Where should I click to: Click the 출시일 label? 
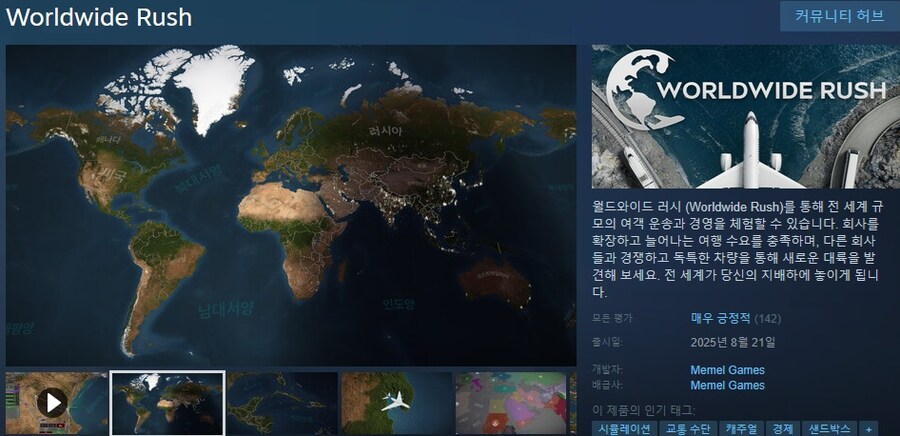point(607,342)
